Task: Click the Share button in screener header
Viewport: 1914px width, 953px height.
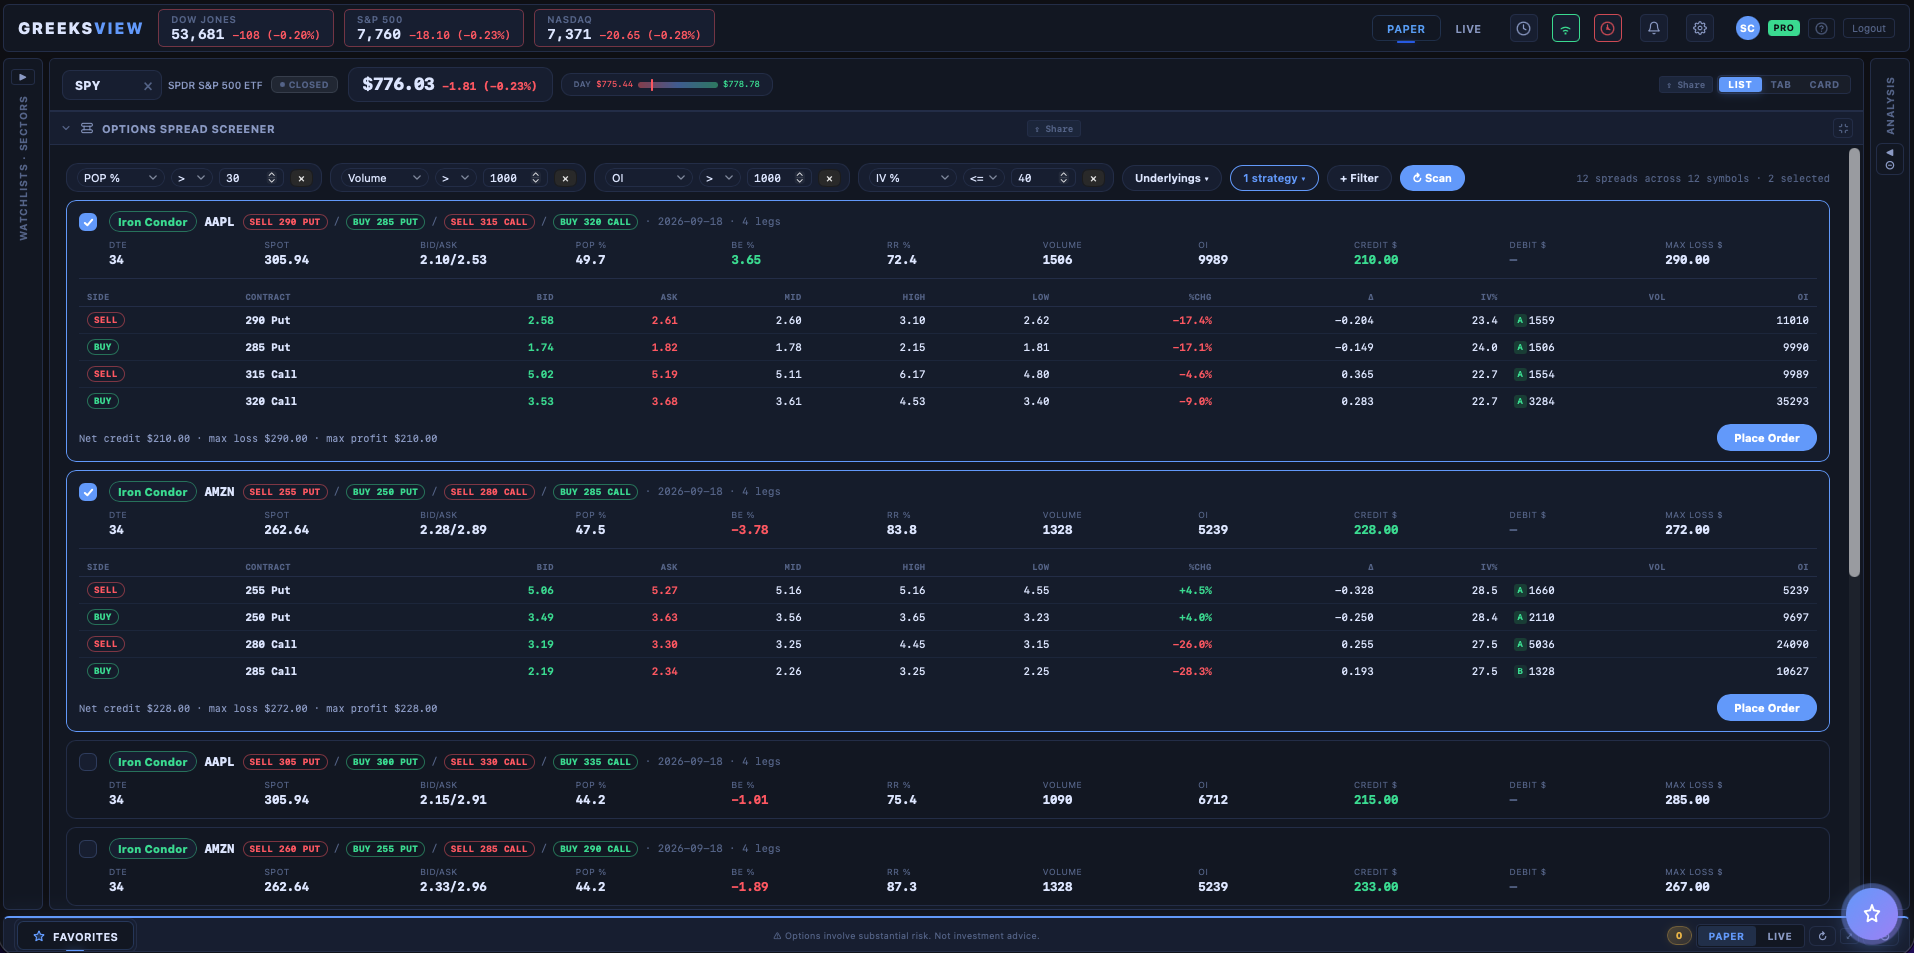Action: tap(1054, 129)
